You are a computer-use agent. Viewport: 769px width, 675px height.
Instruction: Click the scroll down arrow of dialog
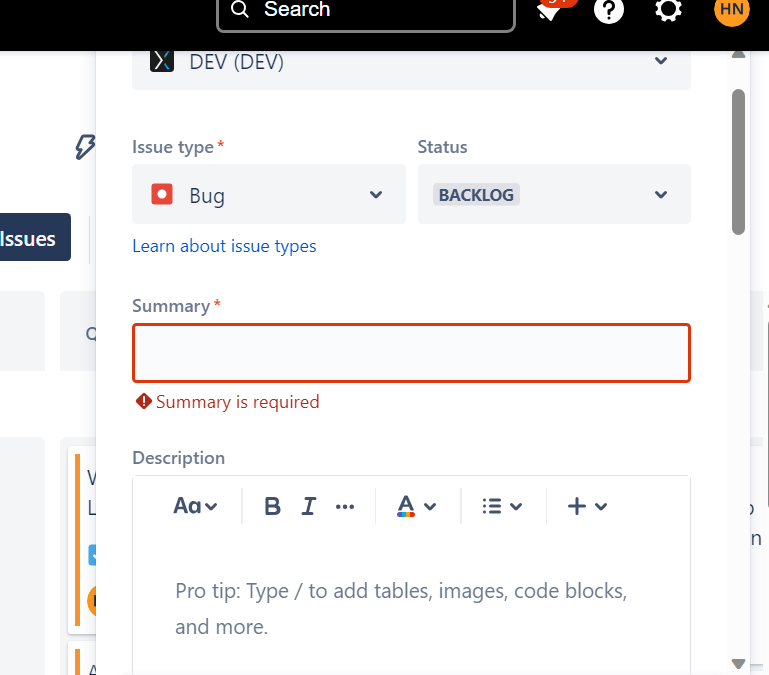point(738,664)
